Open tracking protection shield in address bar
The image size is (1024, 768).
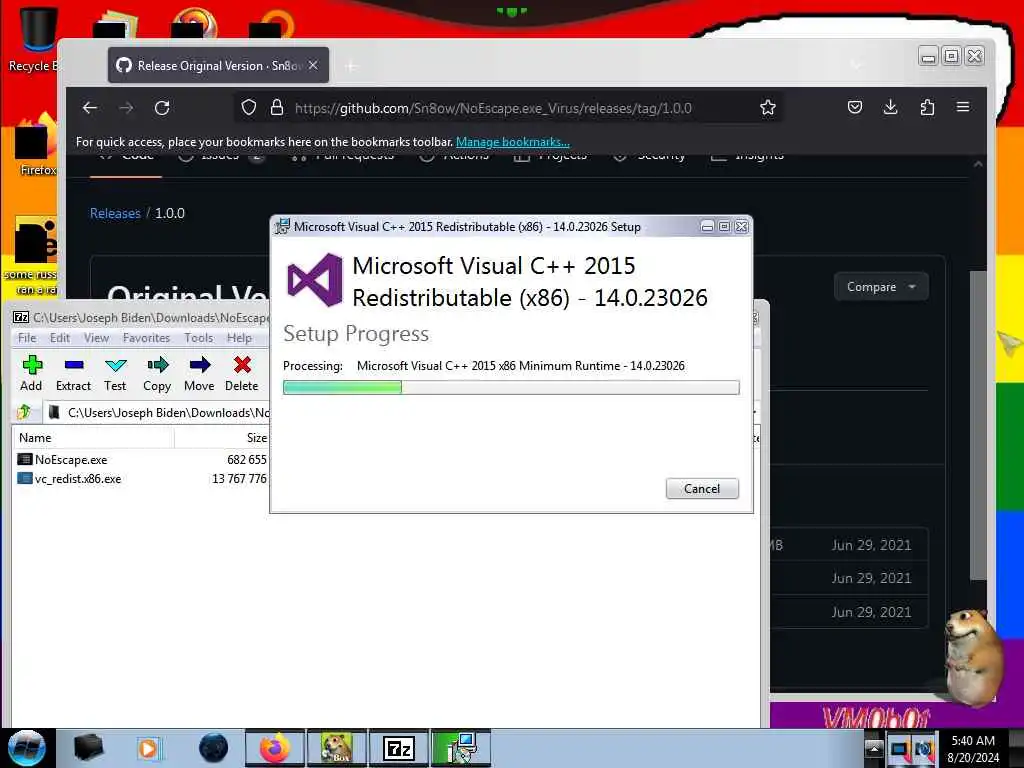pos(248,108)
